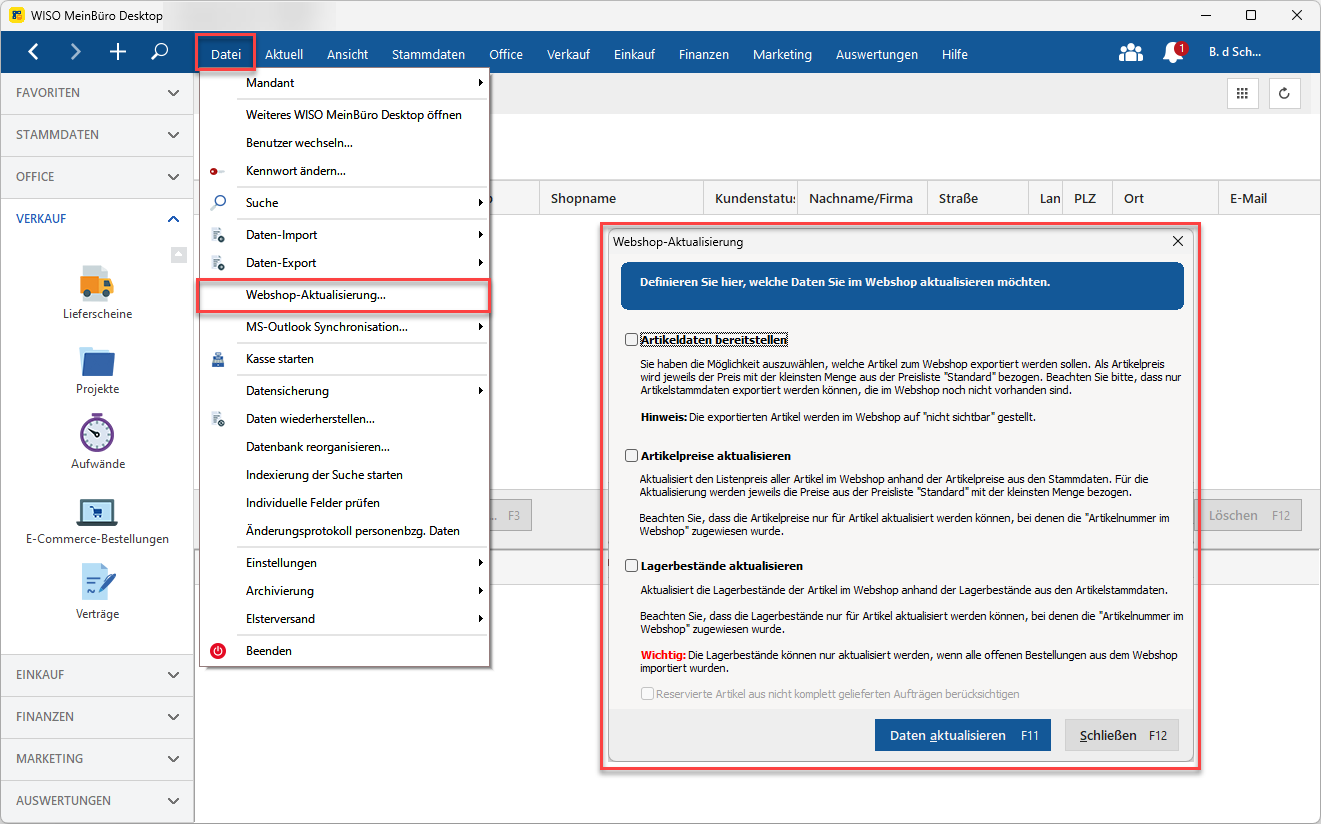Image resolution: width=1321 pixels, height=824 pixels.
Task: Open the Archivierung submenu
Action: (x=344, y=591)
